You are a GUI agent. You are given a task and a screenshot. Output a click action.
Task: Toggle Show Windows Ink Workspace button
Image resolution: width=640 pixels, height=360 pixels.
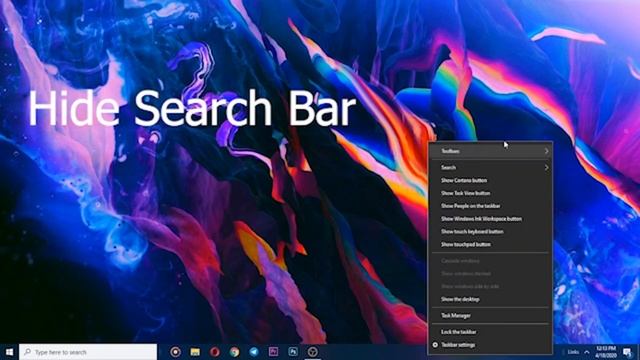(x=490, y=219)
